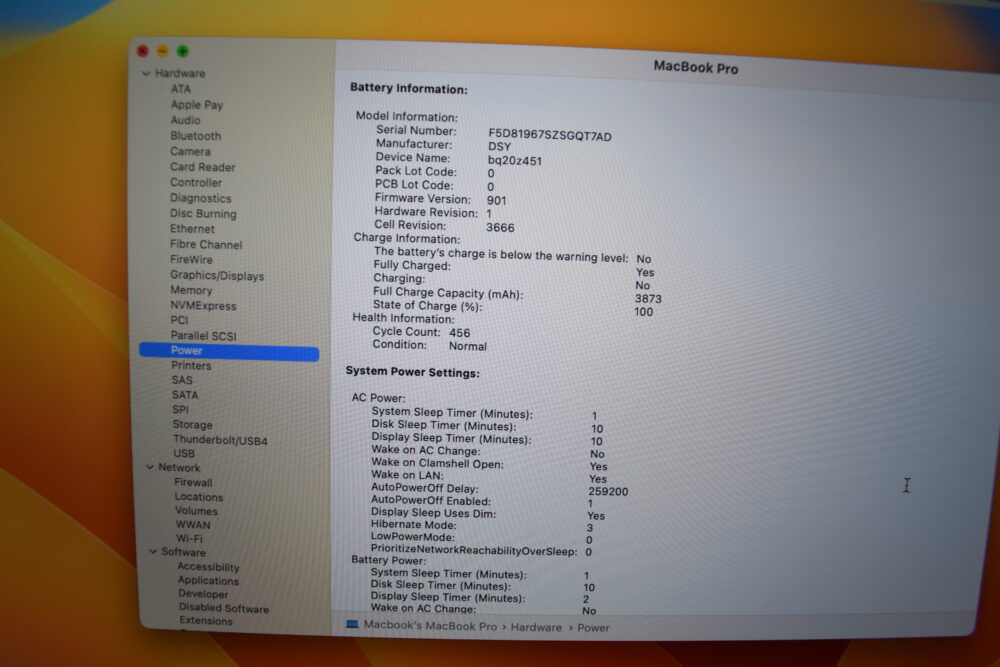Click AutoPowerOff Delay value 259200
Viewport: 1000px width, 667px height.
[x=608, y=492]
